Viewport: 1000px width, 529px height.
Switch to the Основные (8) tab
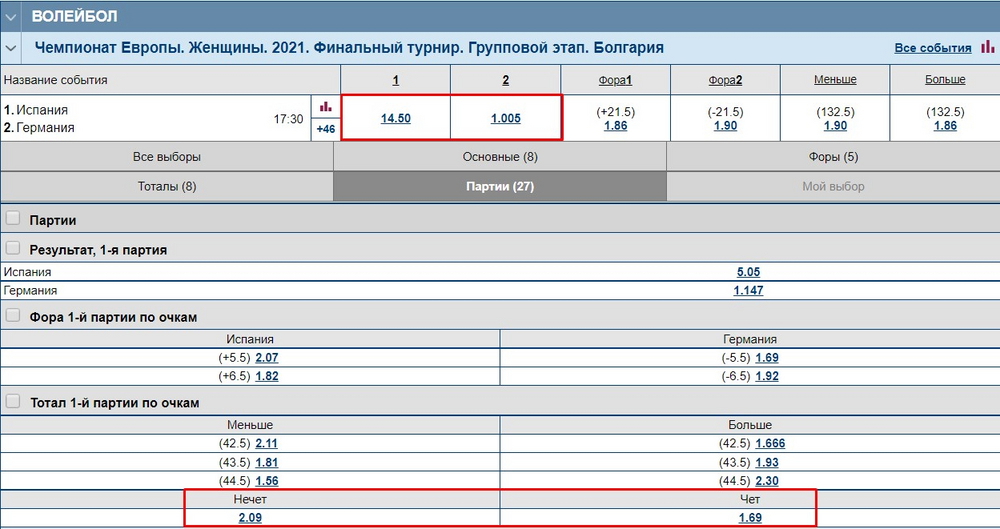click(499, 157)
